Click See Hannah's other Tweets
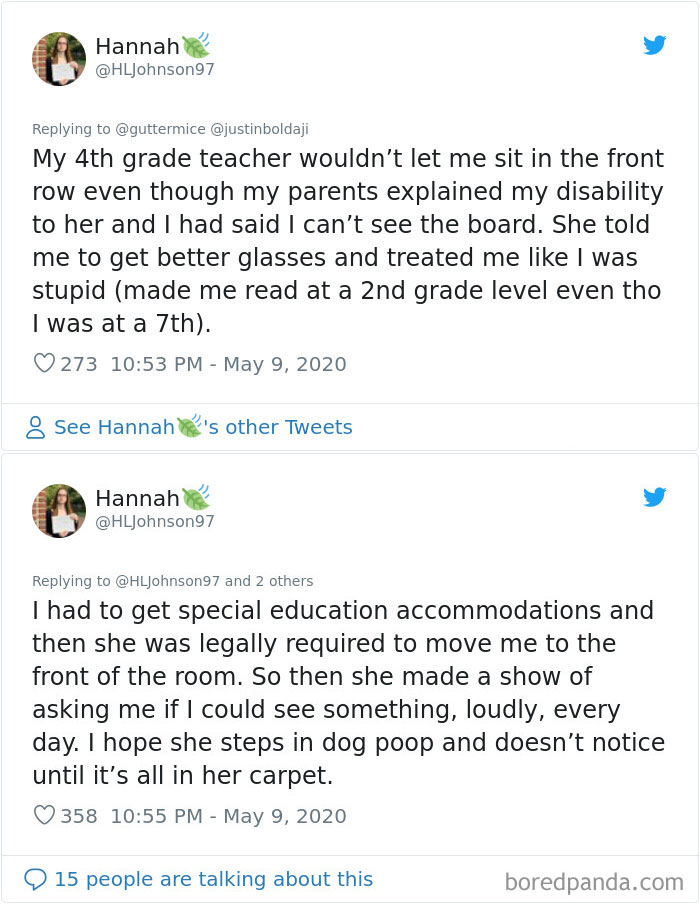Viewport: 700px width, 904px height. pos(205,427)
